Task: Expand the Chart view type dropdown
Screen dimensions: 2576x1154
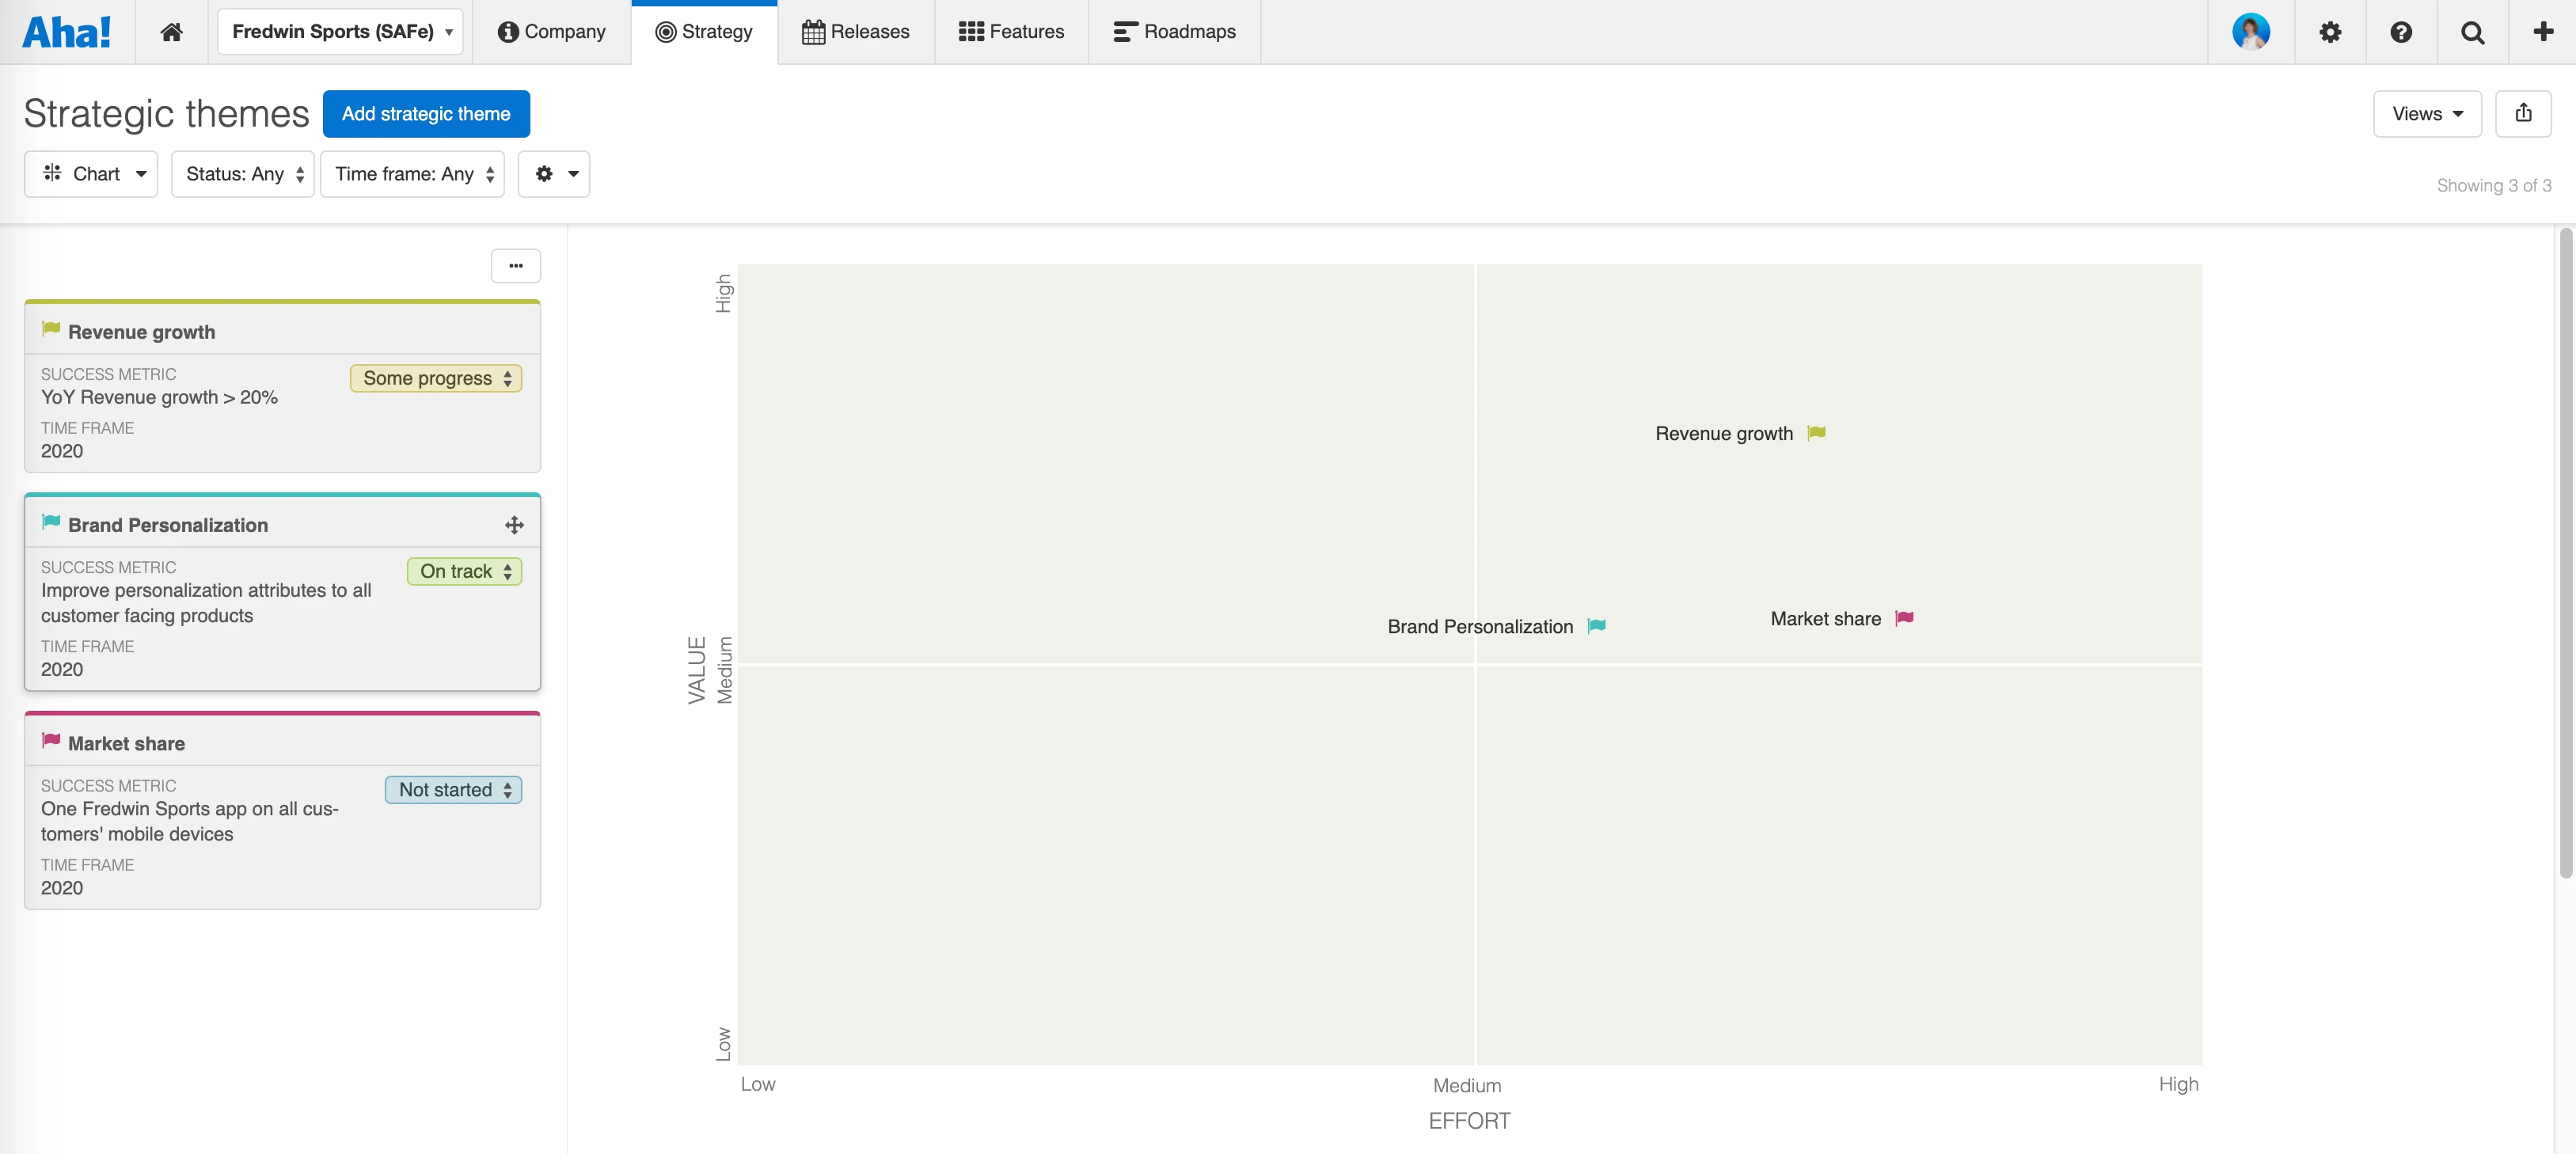Action: 91,174
